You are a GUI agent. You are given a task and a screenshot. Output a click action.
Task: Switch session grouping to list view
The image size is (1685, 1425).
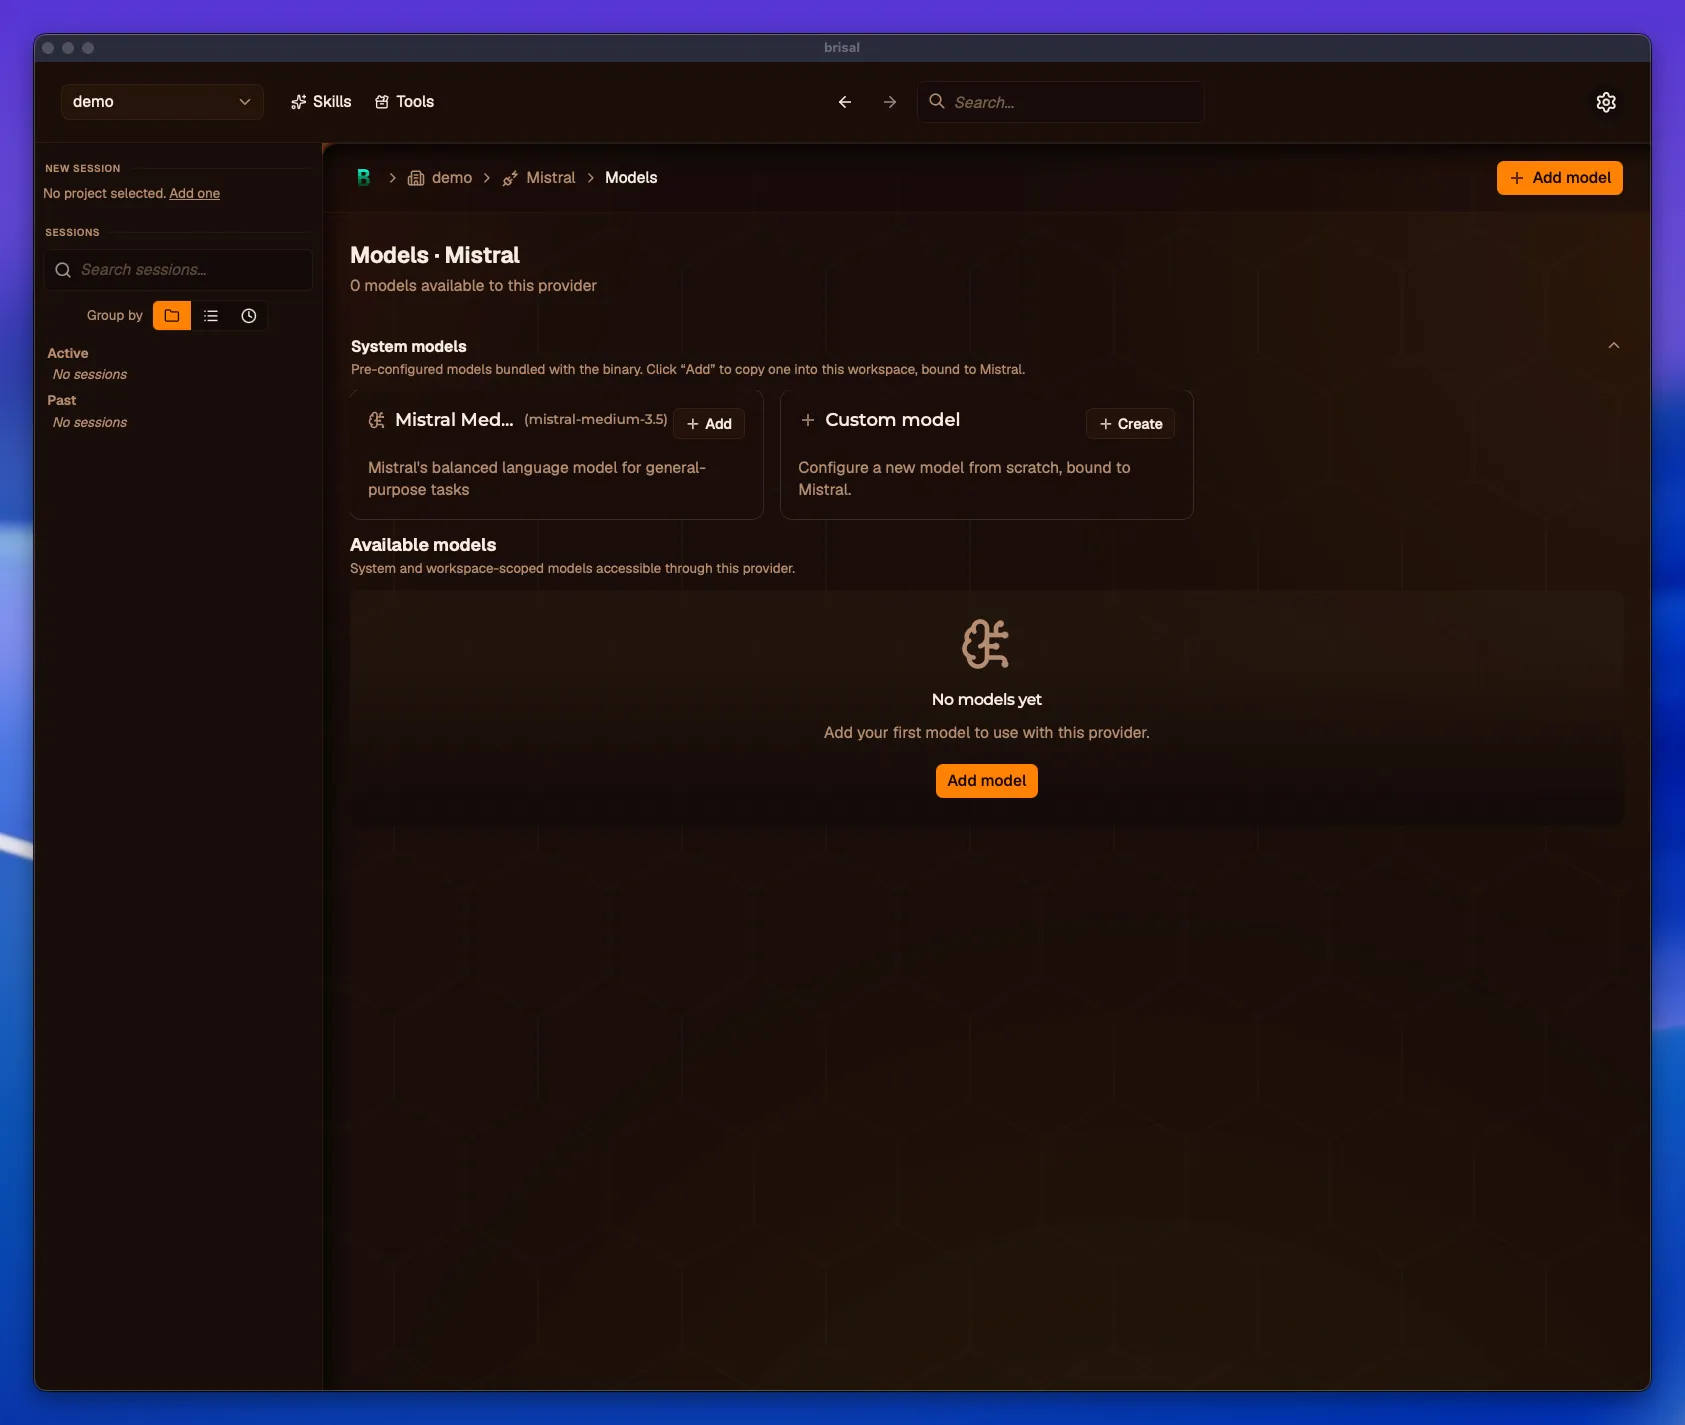pos(211,316)
